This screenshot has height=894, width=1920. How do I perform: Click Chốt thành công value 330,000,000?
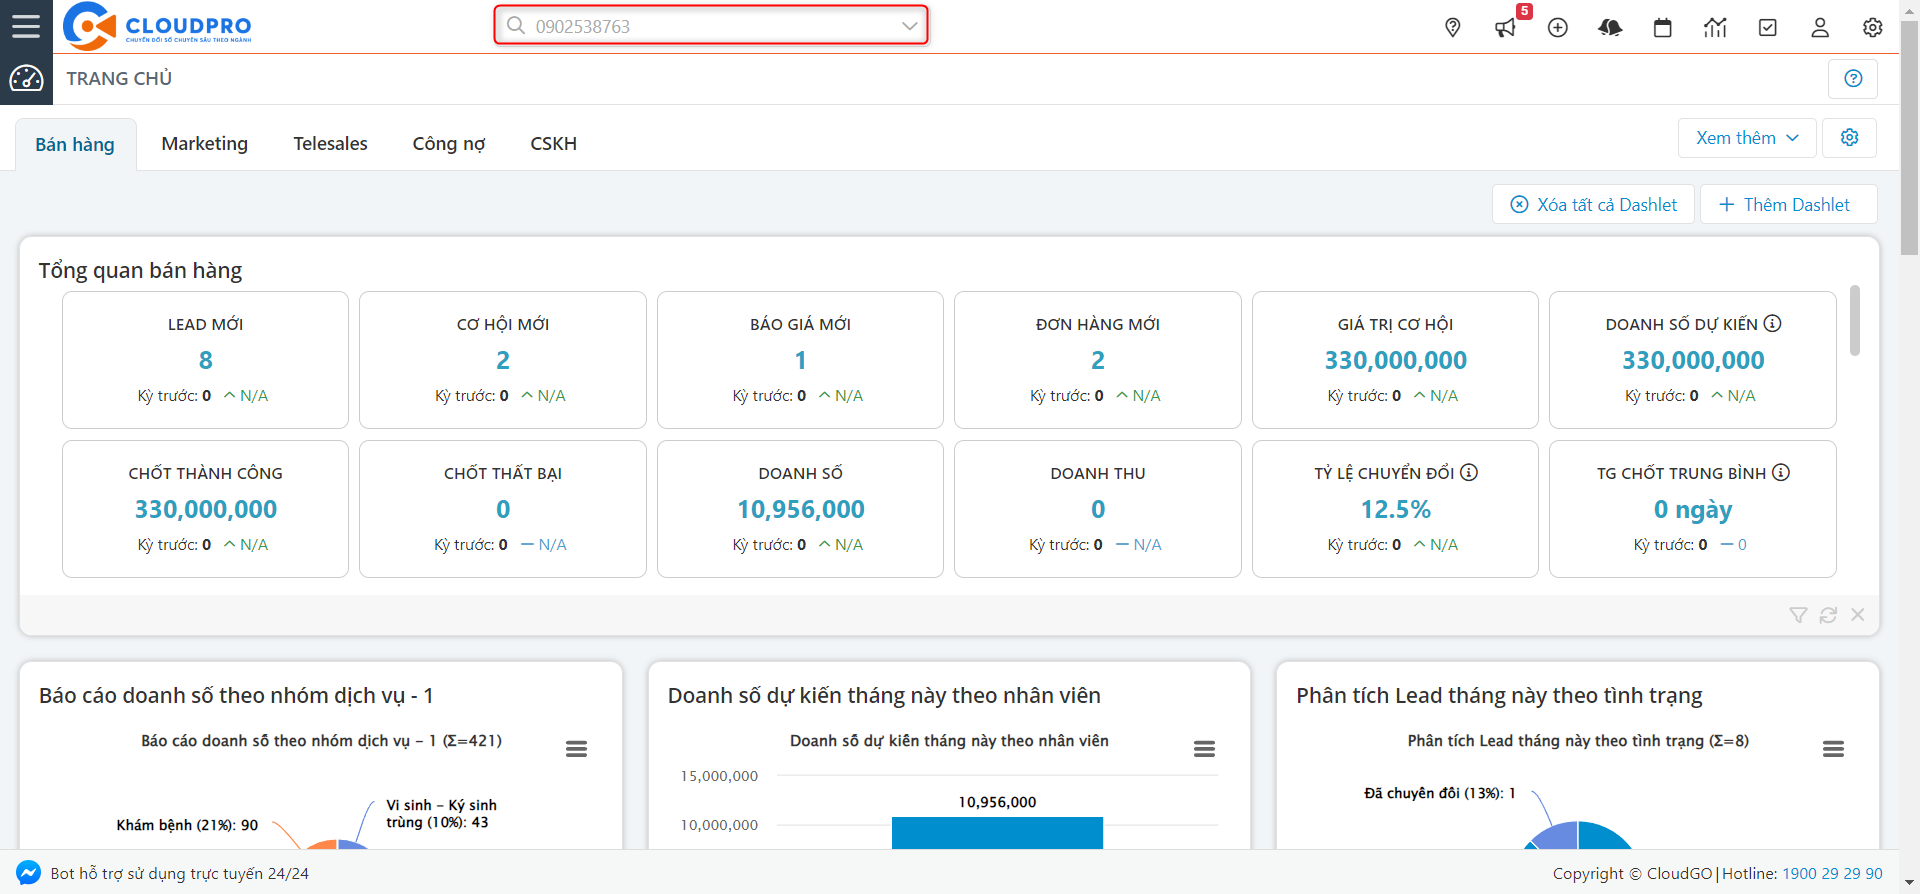pyautogui.click(x=205, y=509)
